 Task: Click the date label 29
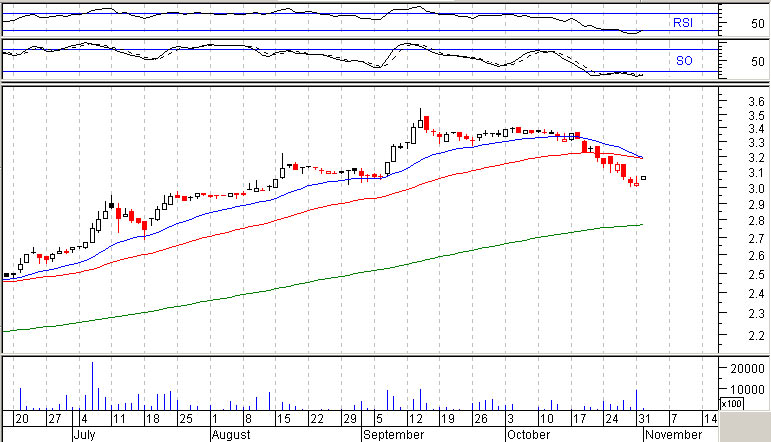click(x=350, y=419)
